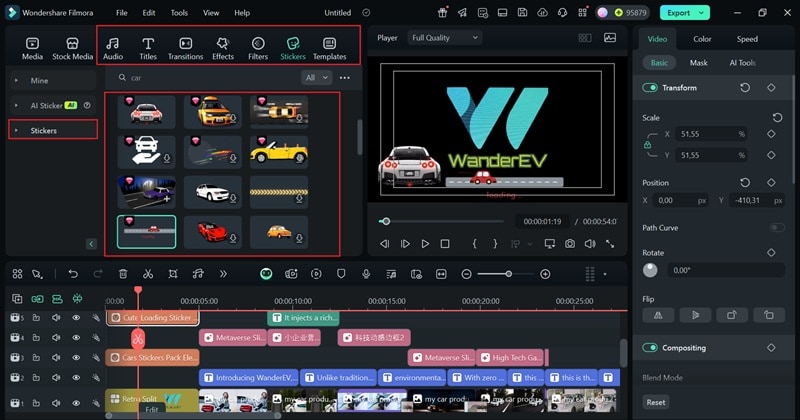Click the Rotate dial knob
Image resolution: width=800 pixels, height=420 pixels.
[x=650, y=270]
